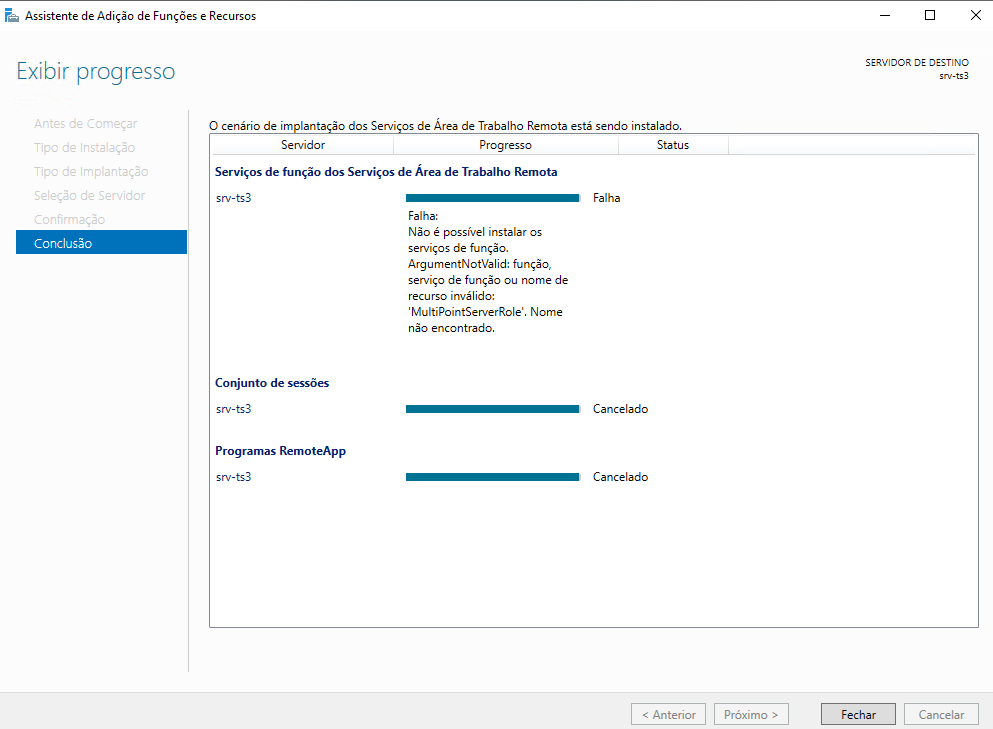Click the Status column header
Viewport: 993px width, 729px height.
pos(672,144)
